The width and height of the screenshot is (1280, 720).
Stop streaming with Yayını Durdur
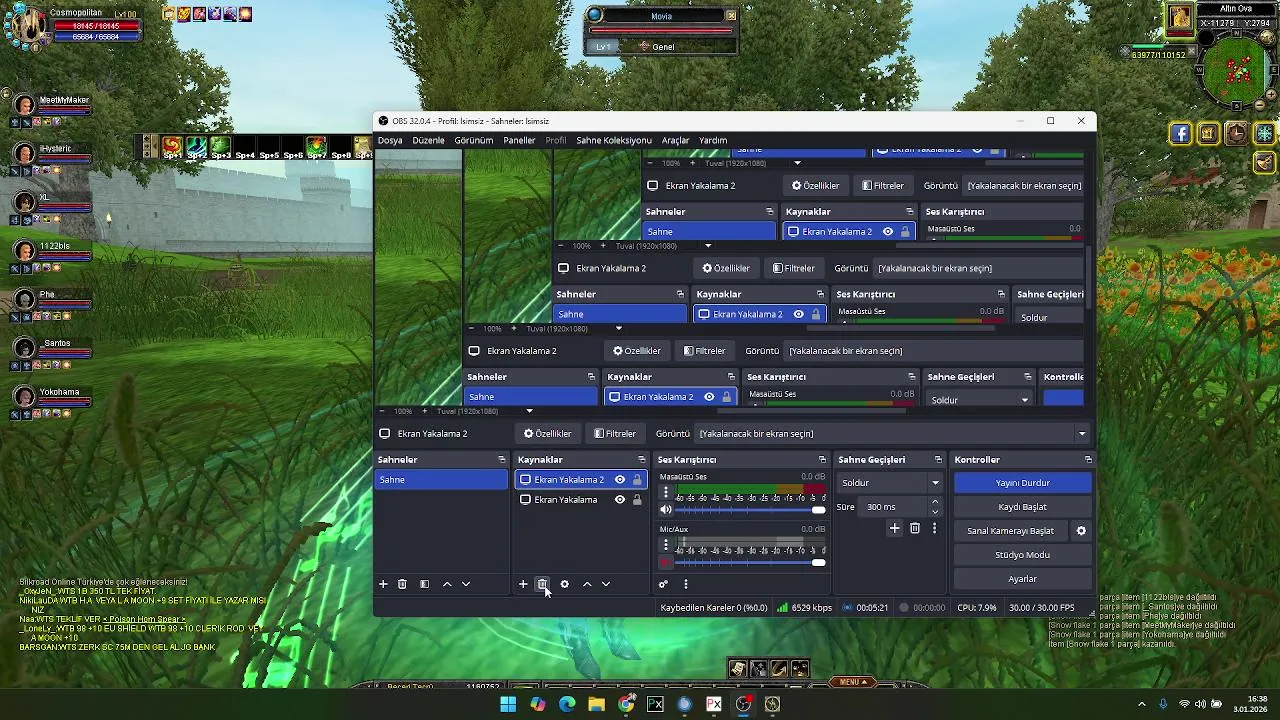(1022, 483)
